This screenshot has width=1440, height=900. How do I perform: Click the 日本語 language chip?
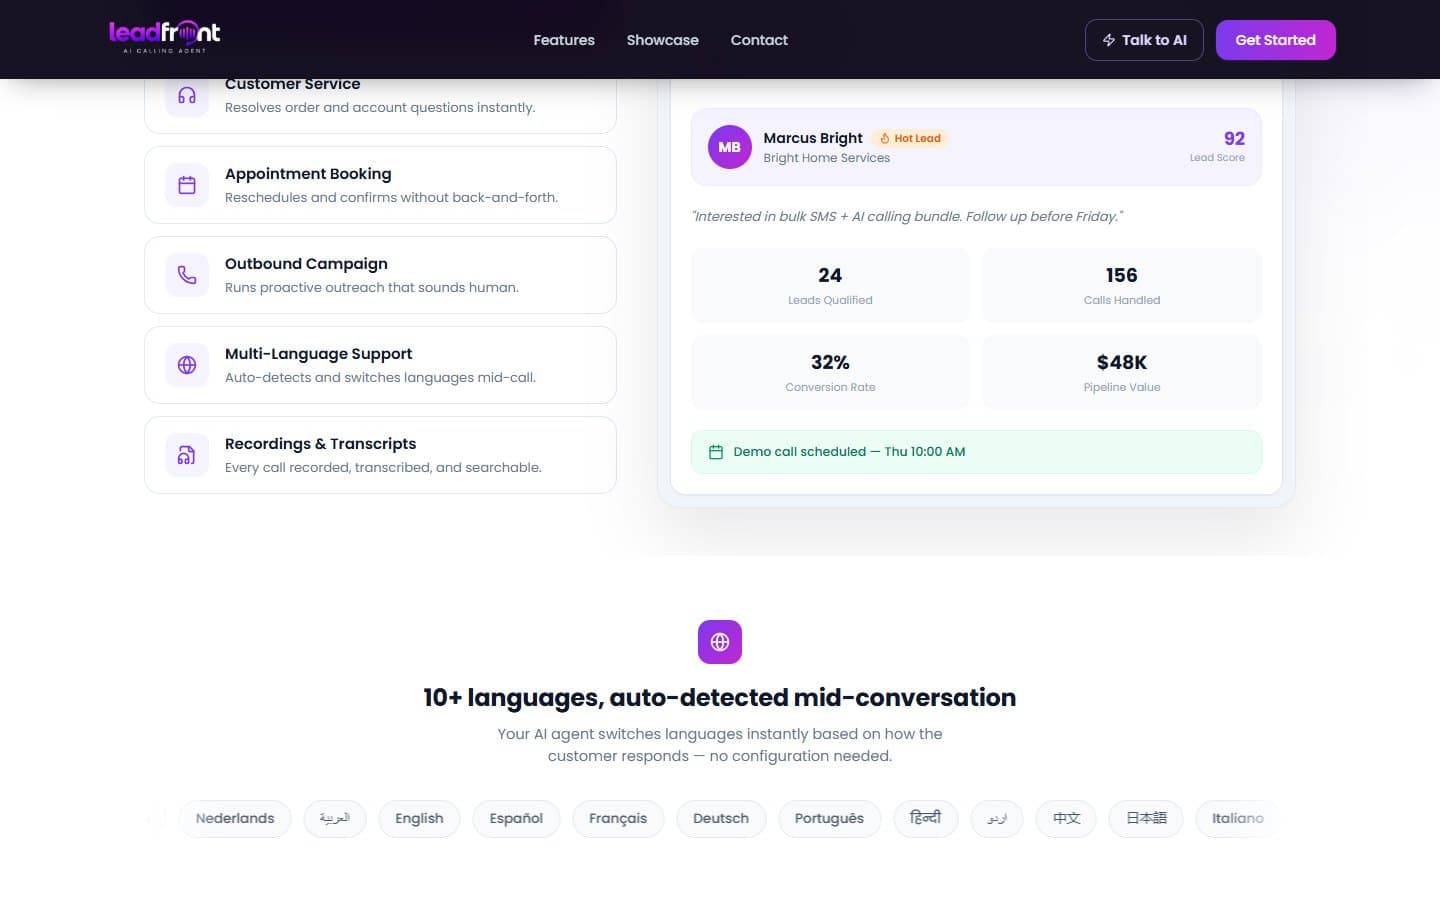[x=1146, y=818]
